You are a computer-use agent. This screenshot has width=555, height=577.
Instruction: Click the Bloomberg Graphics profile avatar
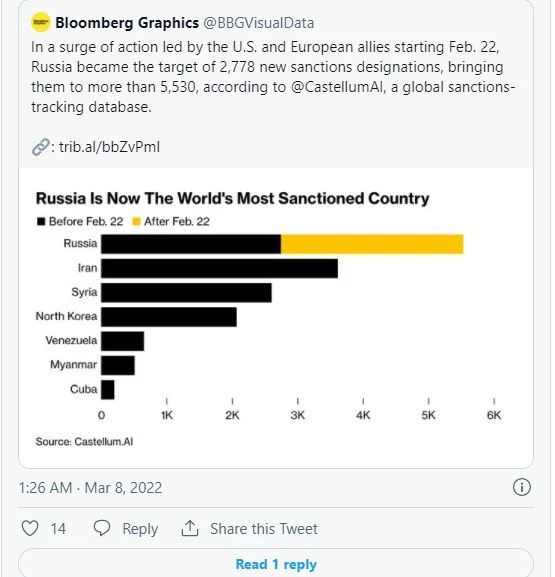coord(40,22)
